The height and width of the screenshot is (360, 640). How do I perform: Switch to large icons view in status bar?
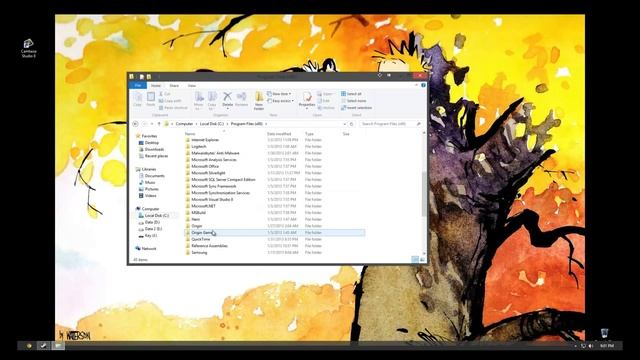[x=422, y=260]
